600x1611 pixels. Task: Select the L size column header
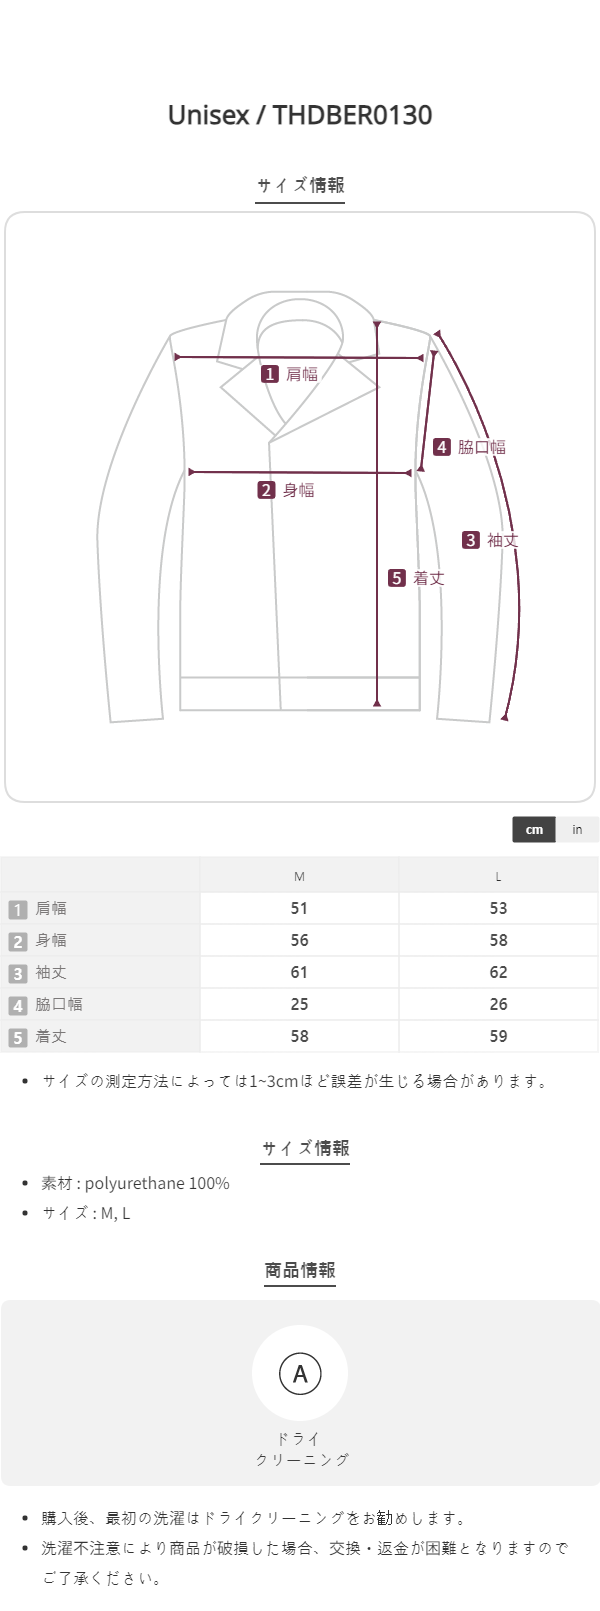pyautogui.click(x=498, y=876)
